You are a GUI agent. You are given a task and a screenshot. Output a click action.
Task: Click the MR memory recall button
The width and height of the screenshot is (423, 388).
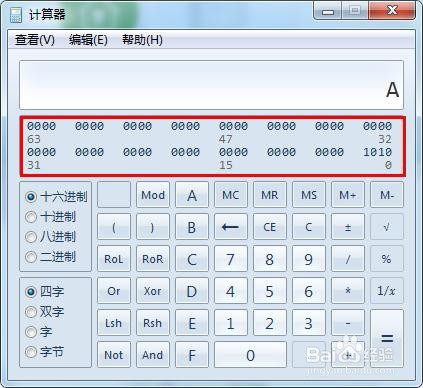[270, 195]
